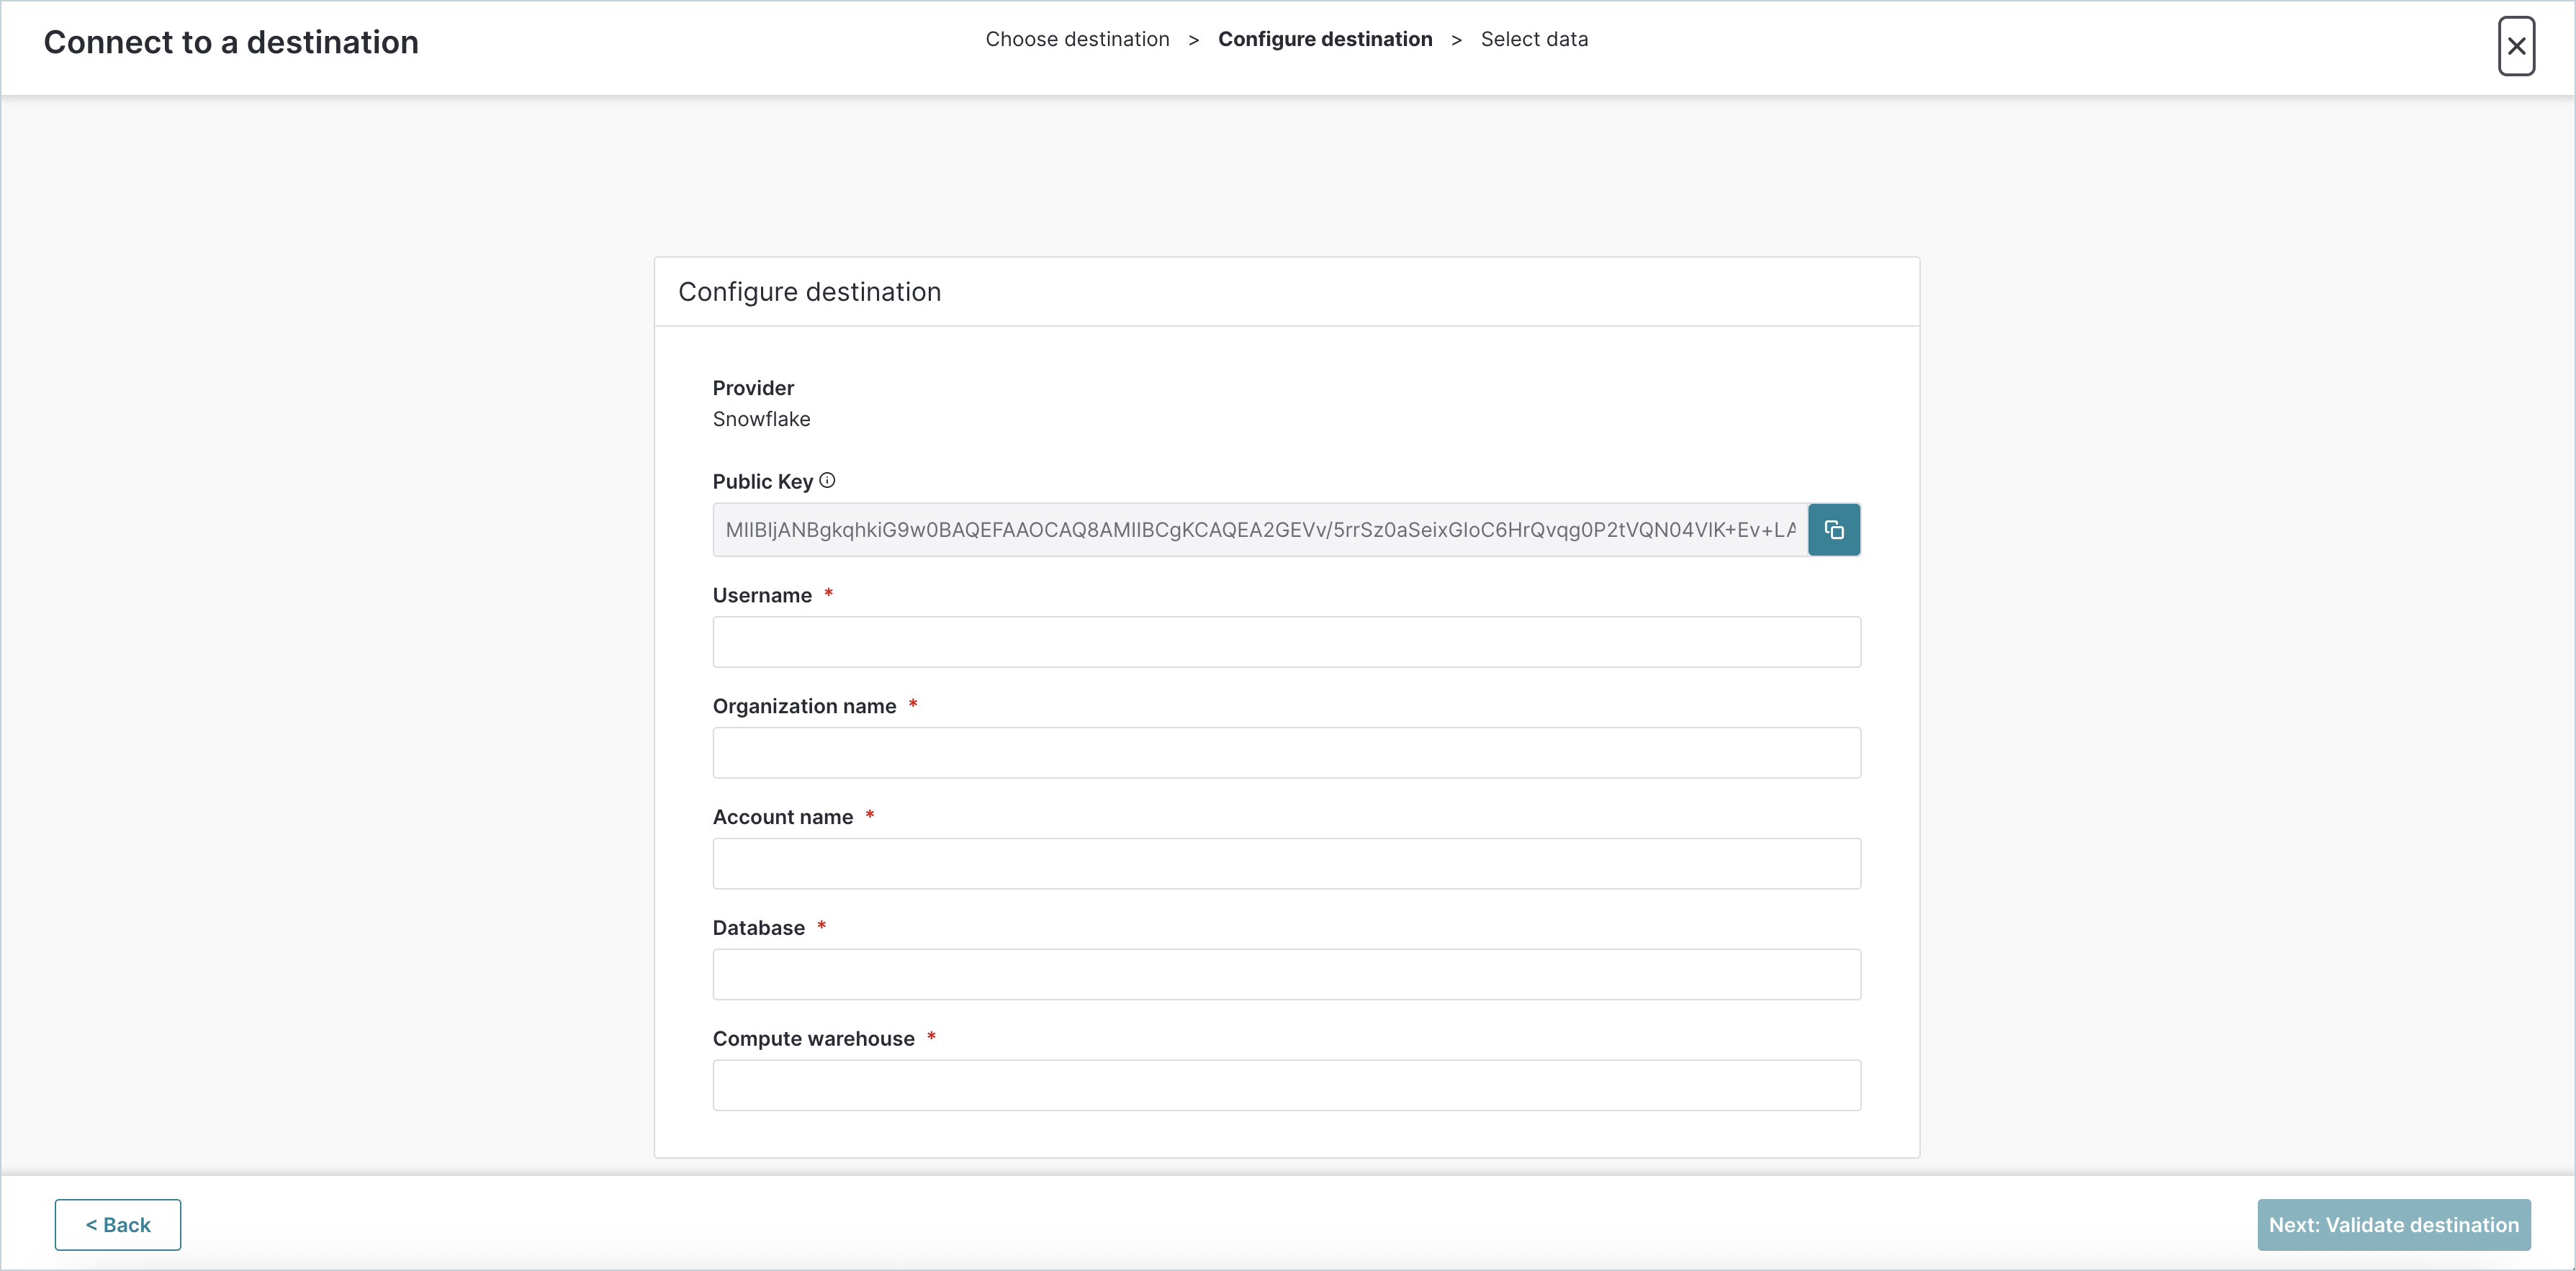This screenshot has width=2576, height=1271.
Task: Open the Public Key info tooltip
Action: pos(827,480)
